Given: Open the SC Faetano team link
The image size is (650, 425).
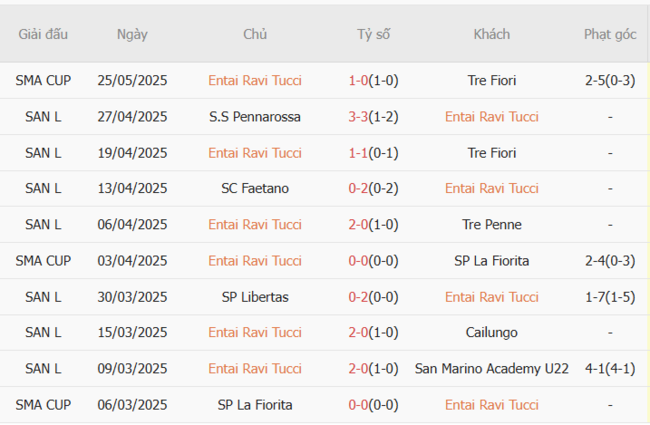Looking at the screenshot, I should click(x=255, y=189).
